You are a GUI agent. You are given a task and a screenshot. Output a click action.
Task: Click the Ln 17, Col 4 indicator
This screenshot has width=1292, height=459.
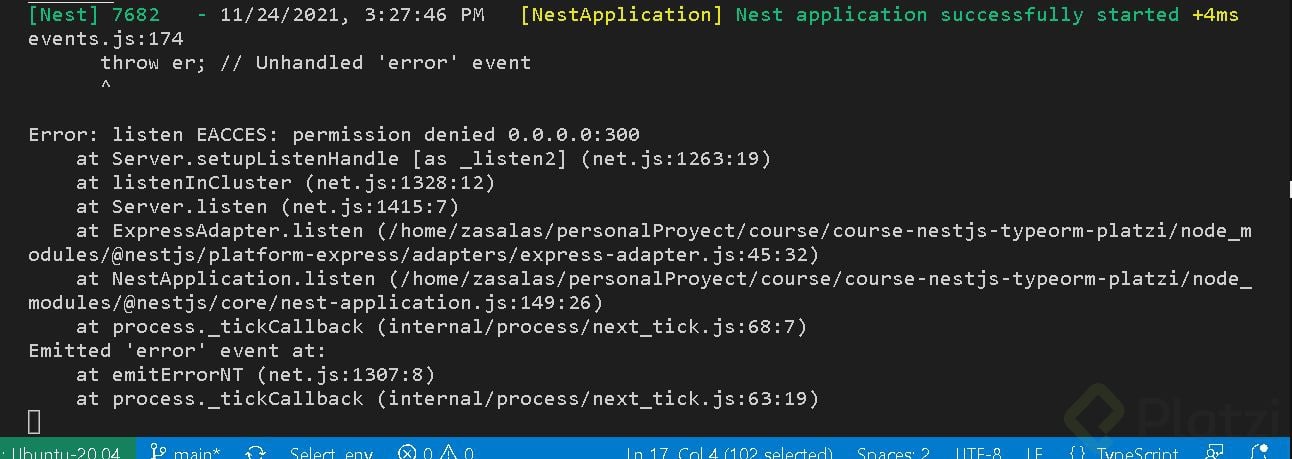click(729, 453)
